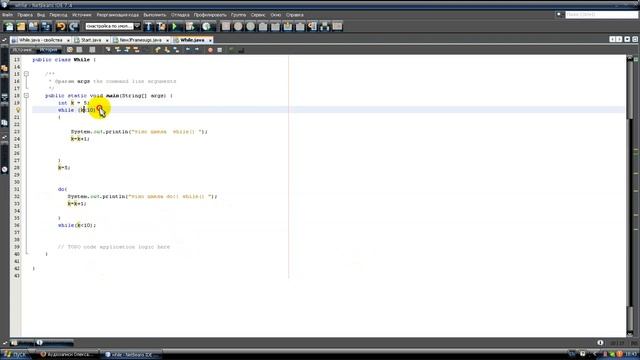Screen dimensions: 640x360
Task: Click Next Bookmark editor toolbar icon
Action: pyautogui.click(x=167, y=50)
